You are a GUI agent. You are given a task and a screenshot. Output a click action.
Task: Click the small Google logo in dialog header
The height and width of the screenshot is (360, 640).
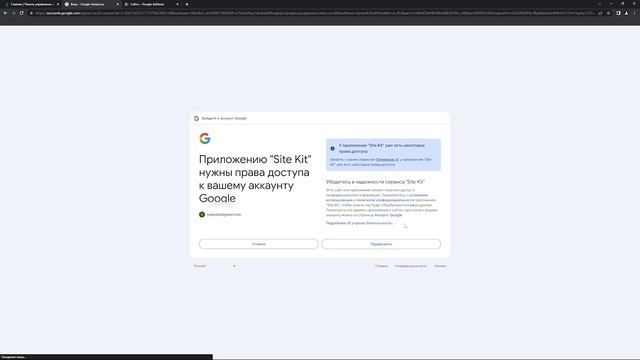[196, 118]
